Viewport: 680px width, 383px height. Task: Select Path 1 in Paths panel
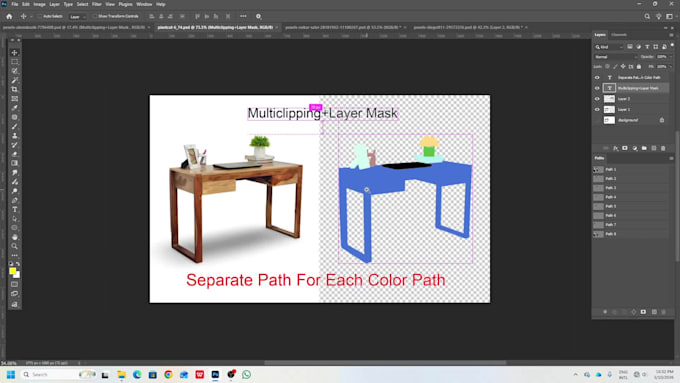[x=631, y=170]
